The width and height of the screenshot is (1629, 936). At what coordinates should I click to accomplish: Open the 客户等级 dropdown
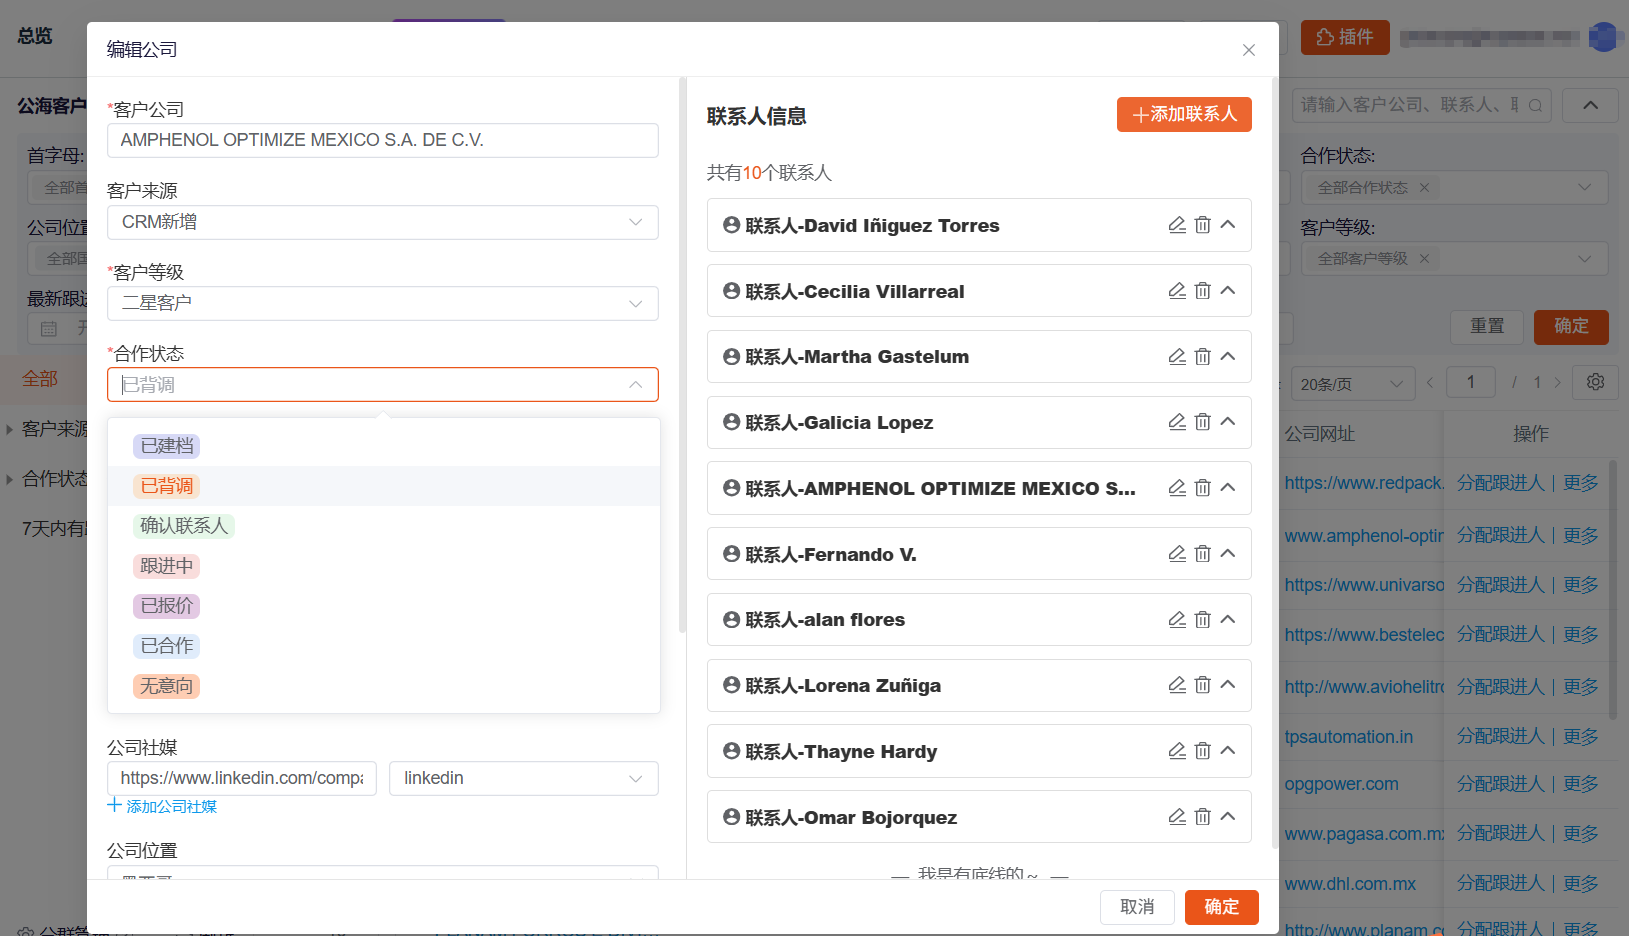tap(383, 303)
